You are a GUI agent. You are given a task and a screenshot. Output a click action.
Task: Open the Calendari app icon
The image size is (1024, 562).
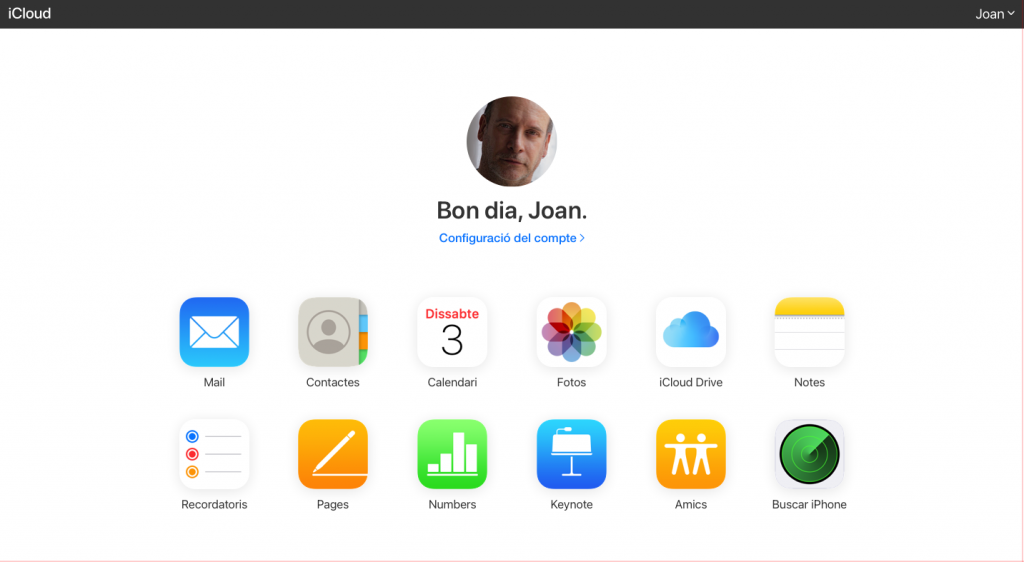coord(452,332)
